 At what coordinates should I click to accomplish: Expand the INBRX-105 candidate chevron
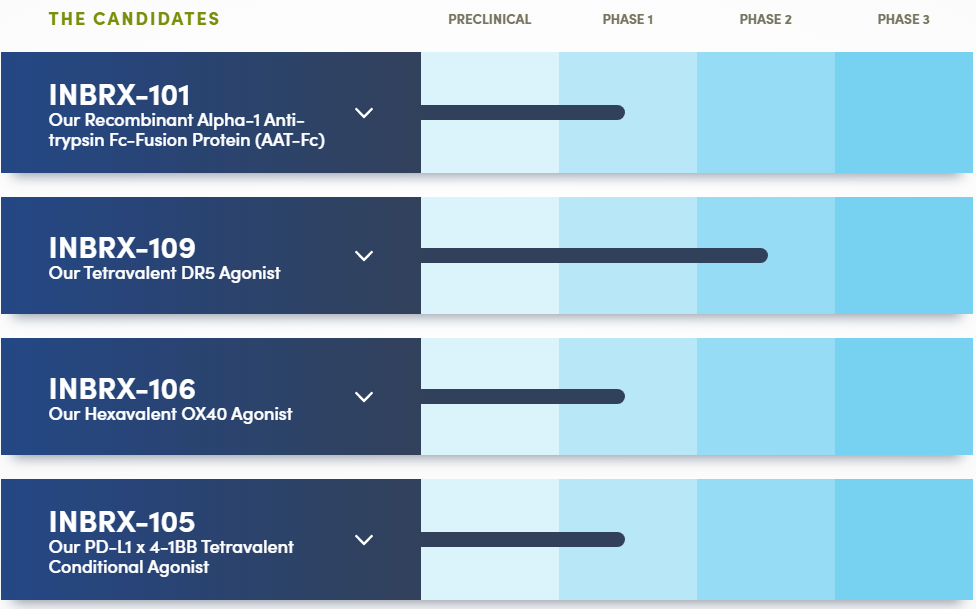click(x=364, y=540)
